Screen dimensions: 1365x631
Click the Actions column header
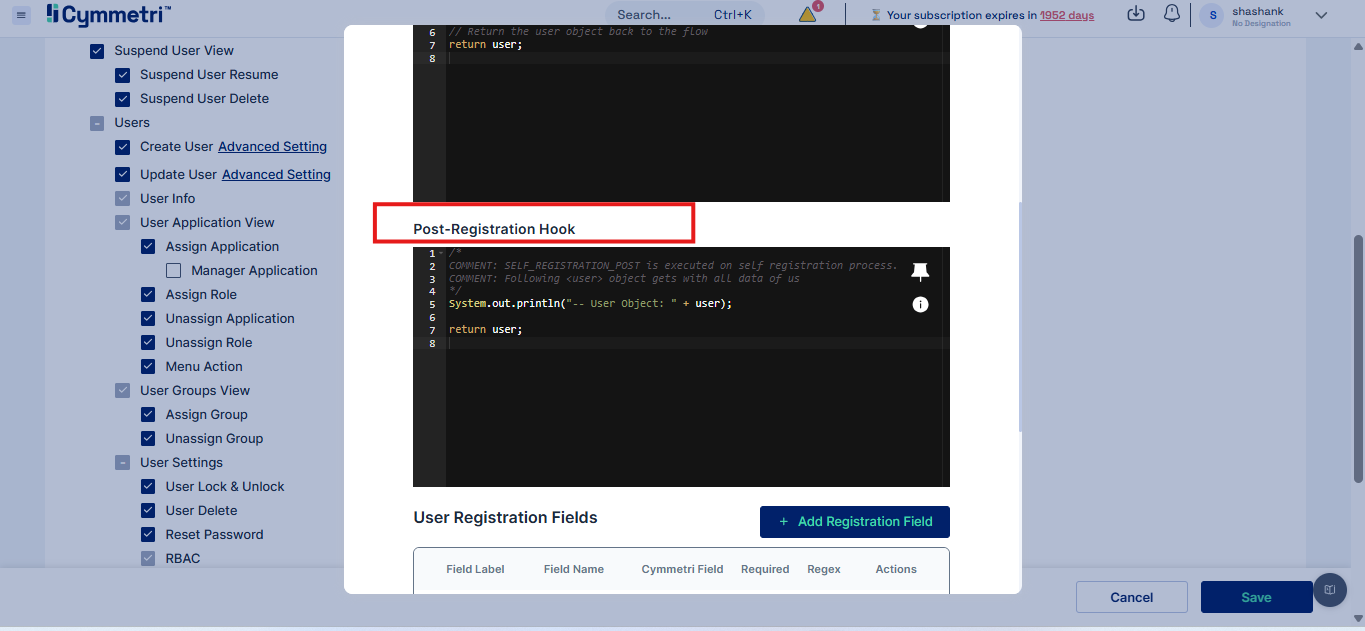tap(896, 569)
